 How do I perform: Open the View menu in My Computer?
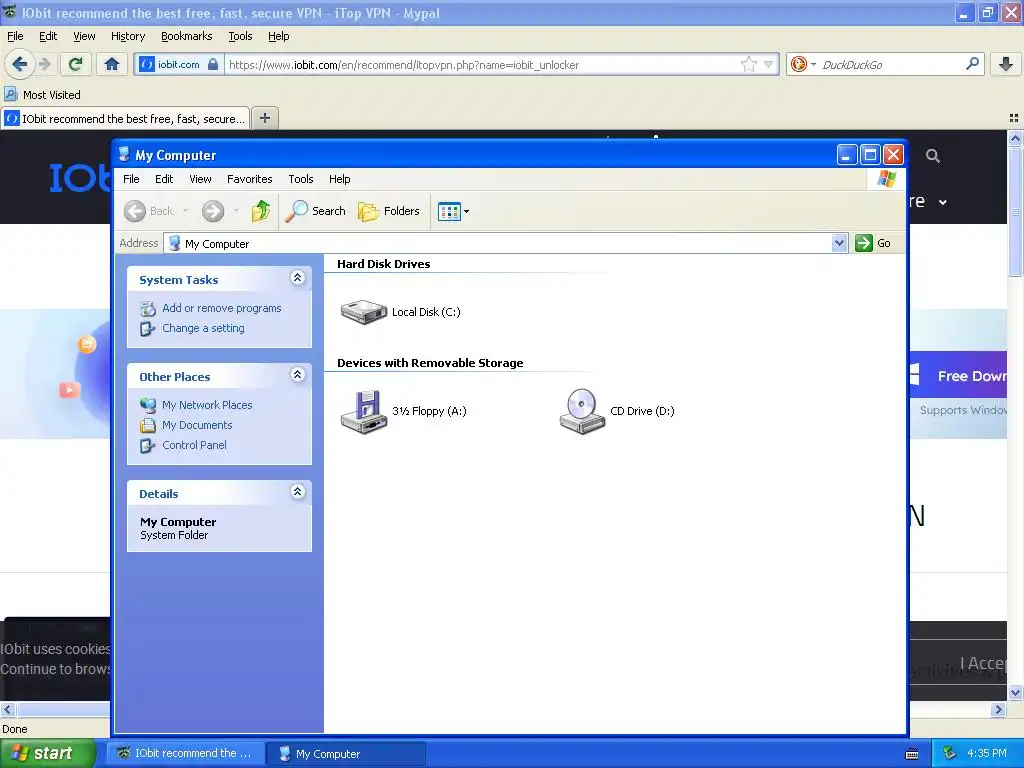coord(200,179)
